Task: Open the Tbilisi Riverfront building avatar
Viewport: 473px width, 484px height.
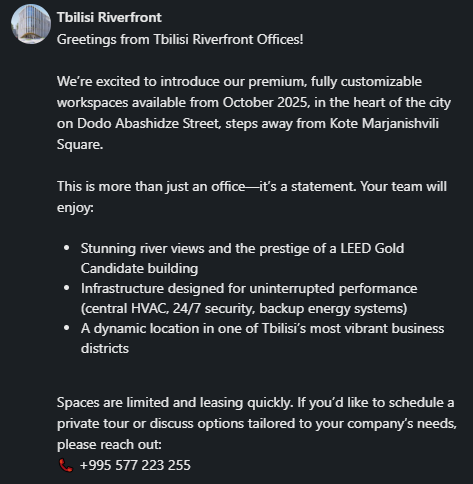Action: [31, 24]
